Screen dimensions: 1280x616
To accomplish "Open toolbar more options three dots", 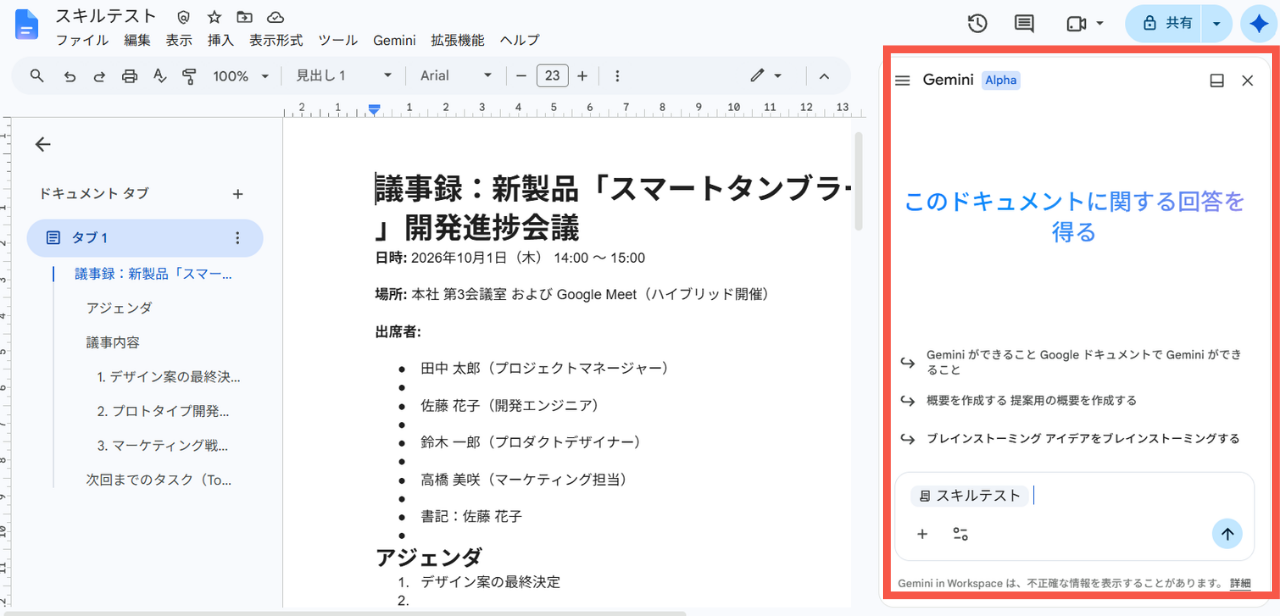I will click(x=617, y=76).
